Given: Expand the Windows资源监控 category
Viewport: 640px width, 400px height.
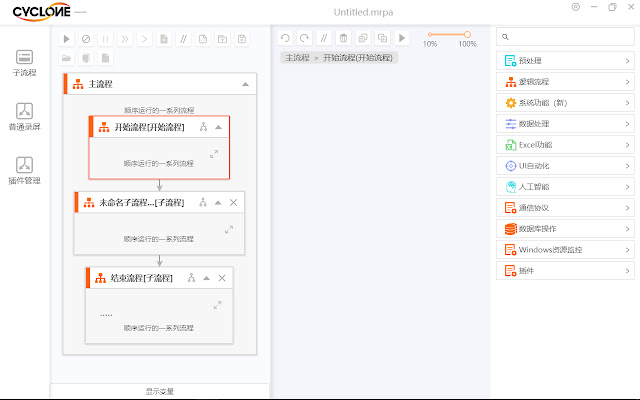Looking at the screenshot, I should [565, 250].
